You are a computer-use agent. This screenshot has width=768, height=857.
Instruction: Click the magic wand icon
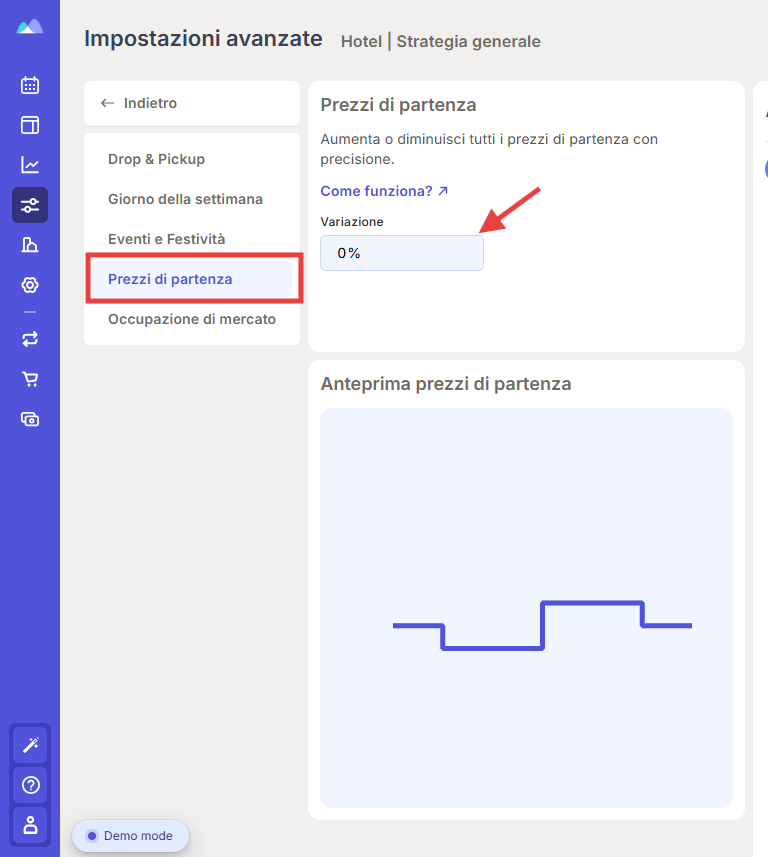pyautogui.click(x=31, y=744)
